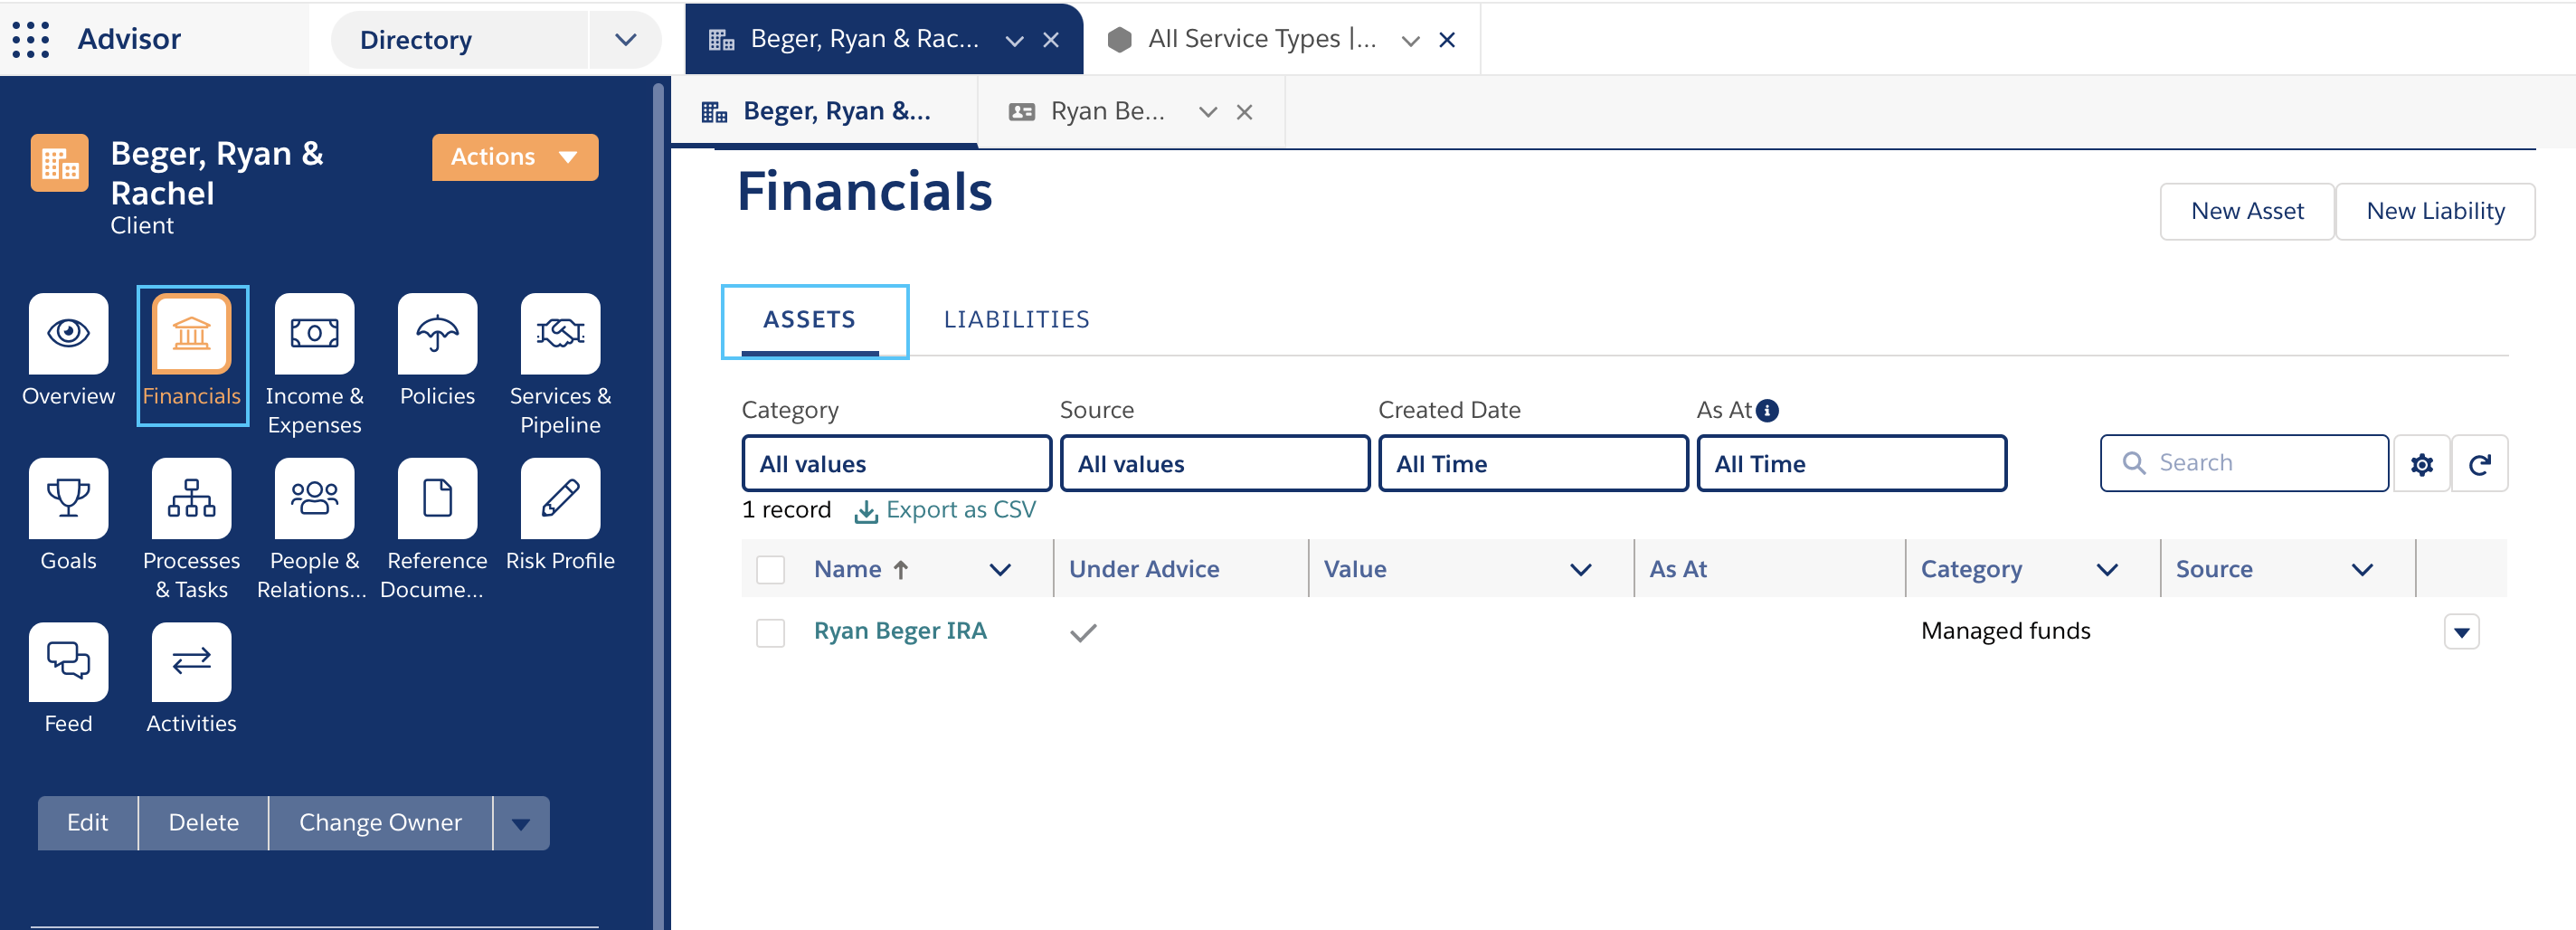The width and height of the screenshot is (2576, 930).
Task: Switch to the LIABILITIES tab
Action: 1016,320
